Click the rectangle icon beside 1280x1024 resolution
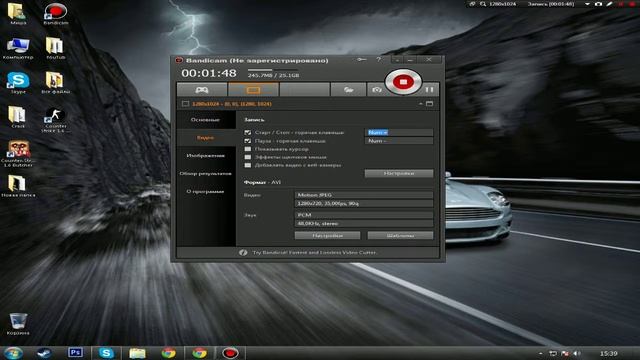640x360 pixels. 185,104
